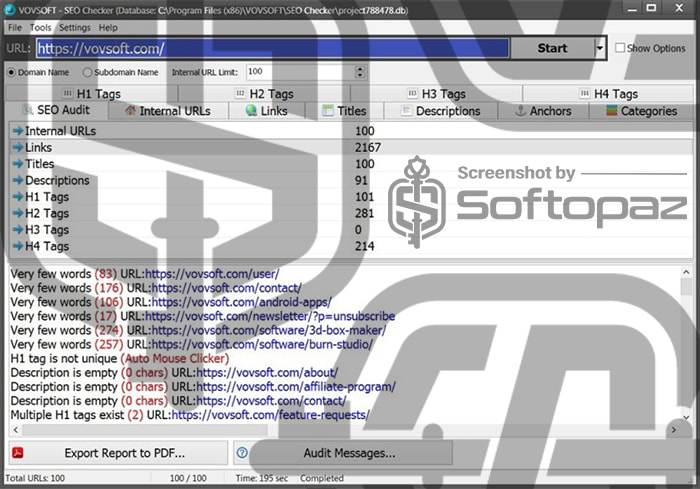This screenshot has height=489, width=700.
Task: Click the Internal URL Limit spinner arrows
Action: point(360,72)
